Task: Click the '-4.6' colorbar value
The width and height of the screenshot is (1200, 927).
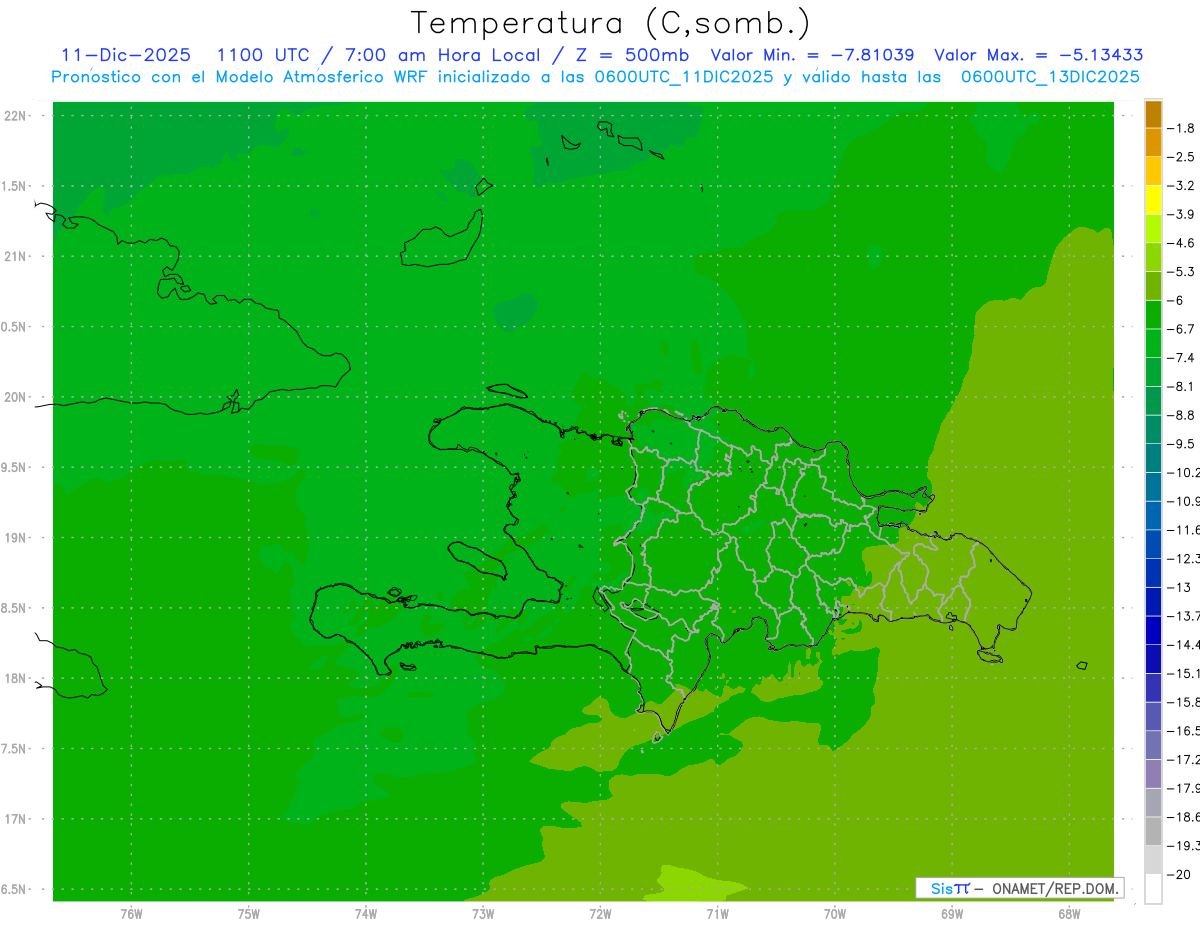Action: click(1181, 243)
